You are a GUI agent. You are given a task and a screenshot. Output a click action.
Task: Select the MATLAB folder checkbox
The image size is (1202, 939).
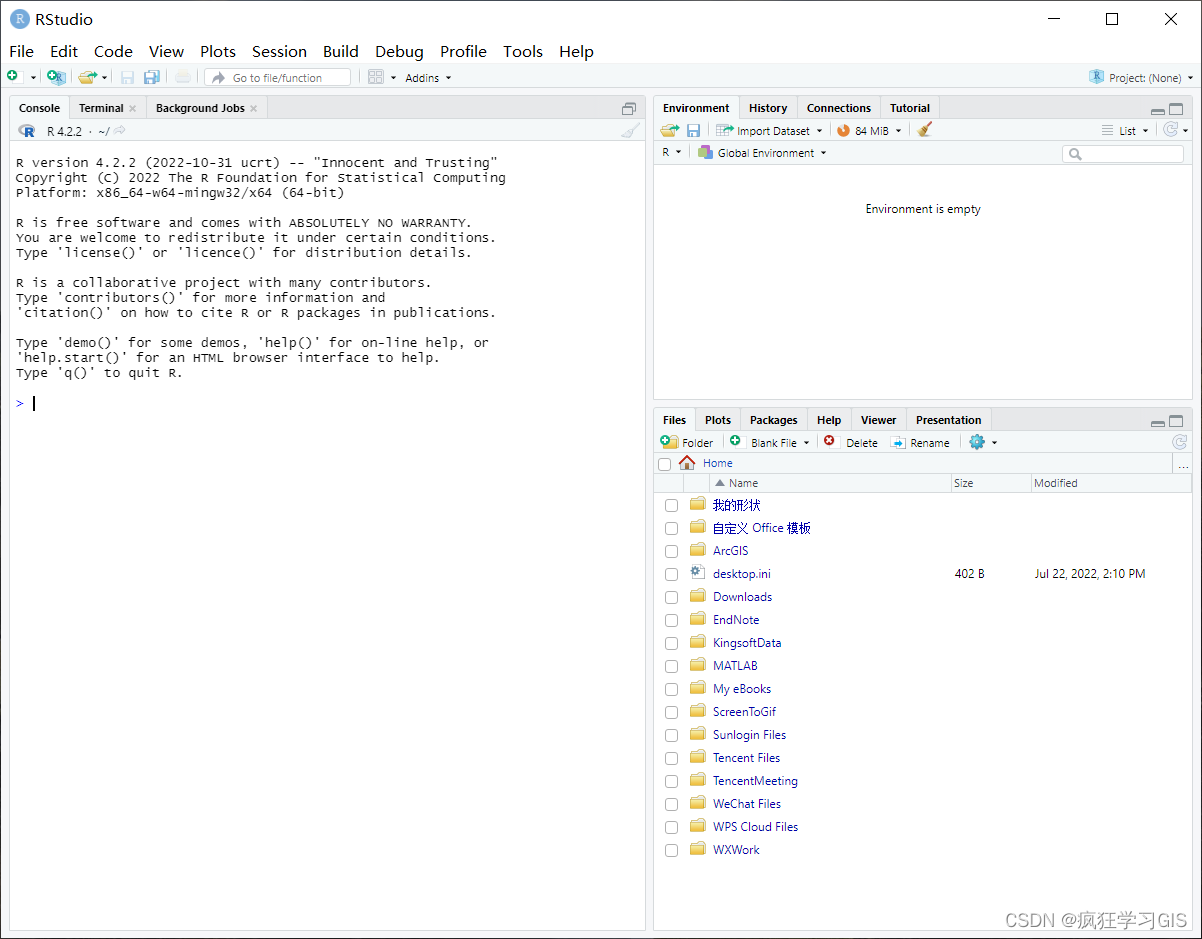[671, 666]
